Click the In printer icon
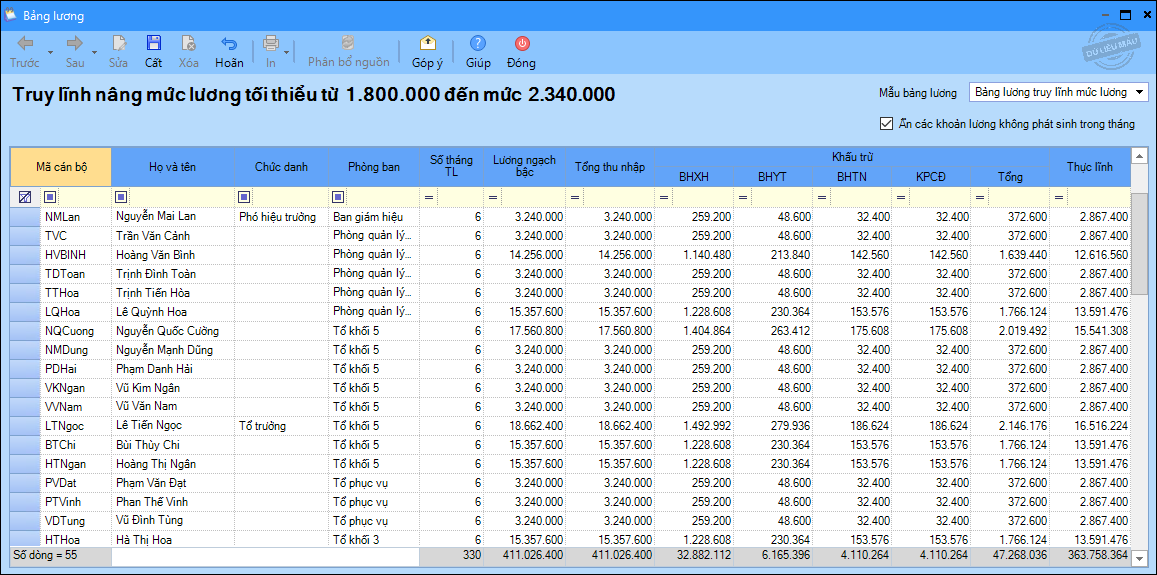The height and width of the screenshot is (575, 1157). [x=271, y=43]
